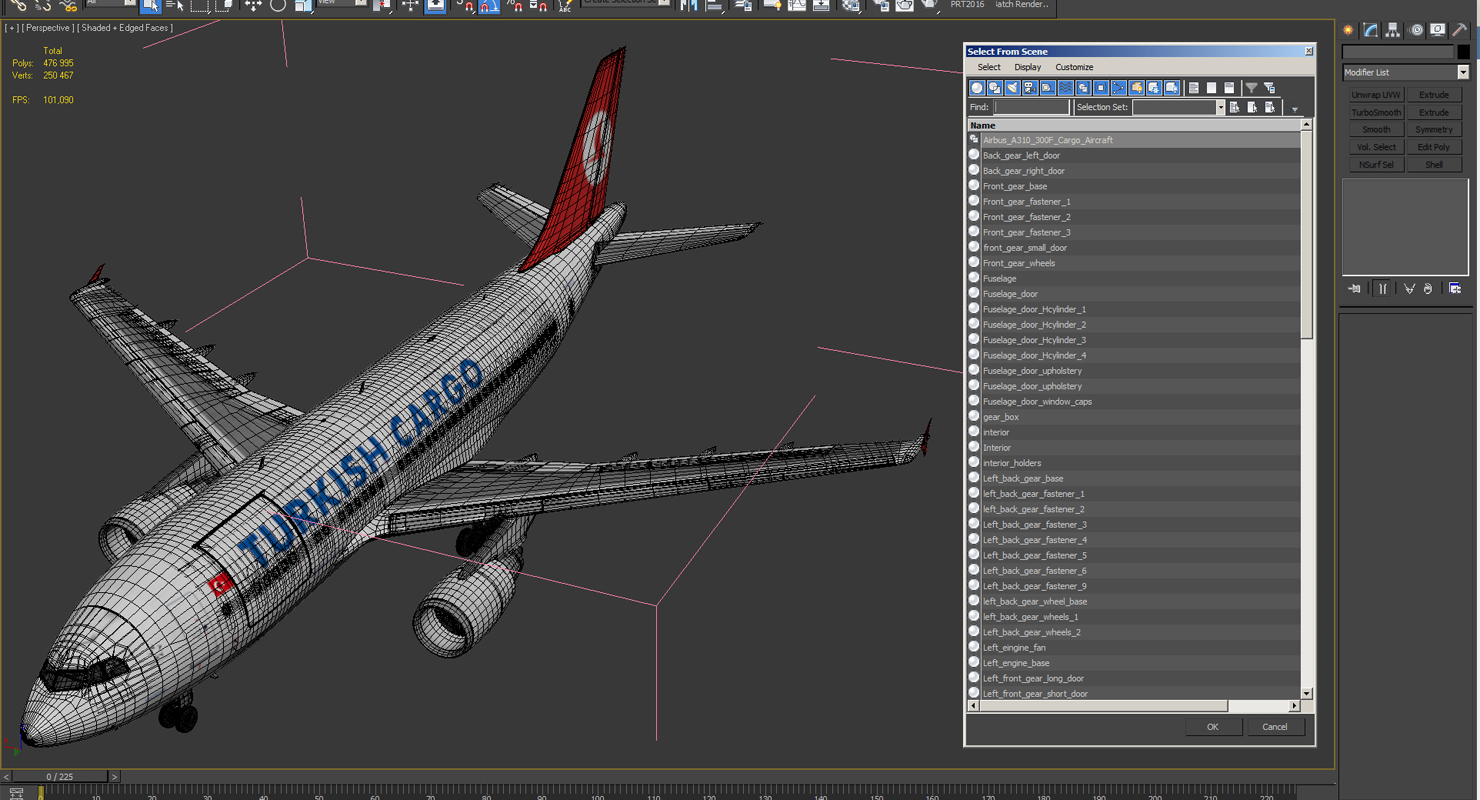The image size is (1480, 800).
Task: Click the Pin Stack icon
Action: pos(1355,289)
